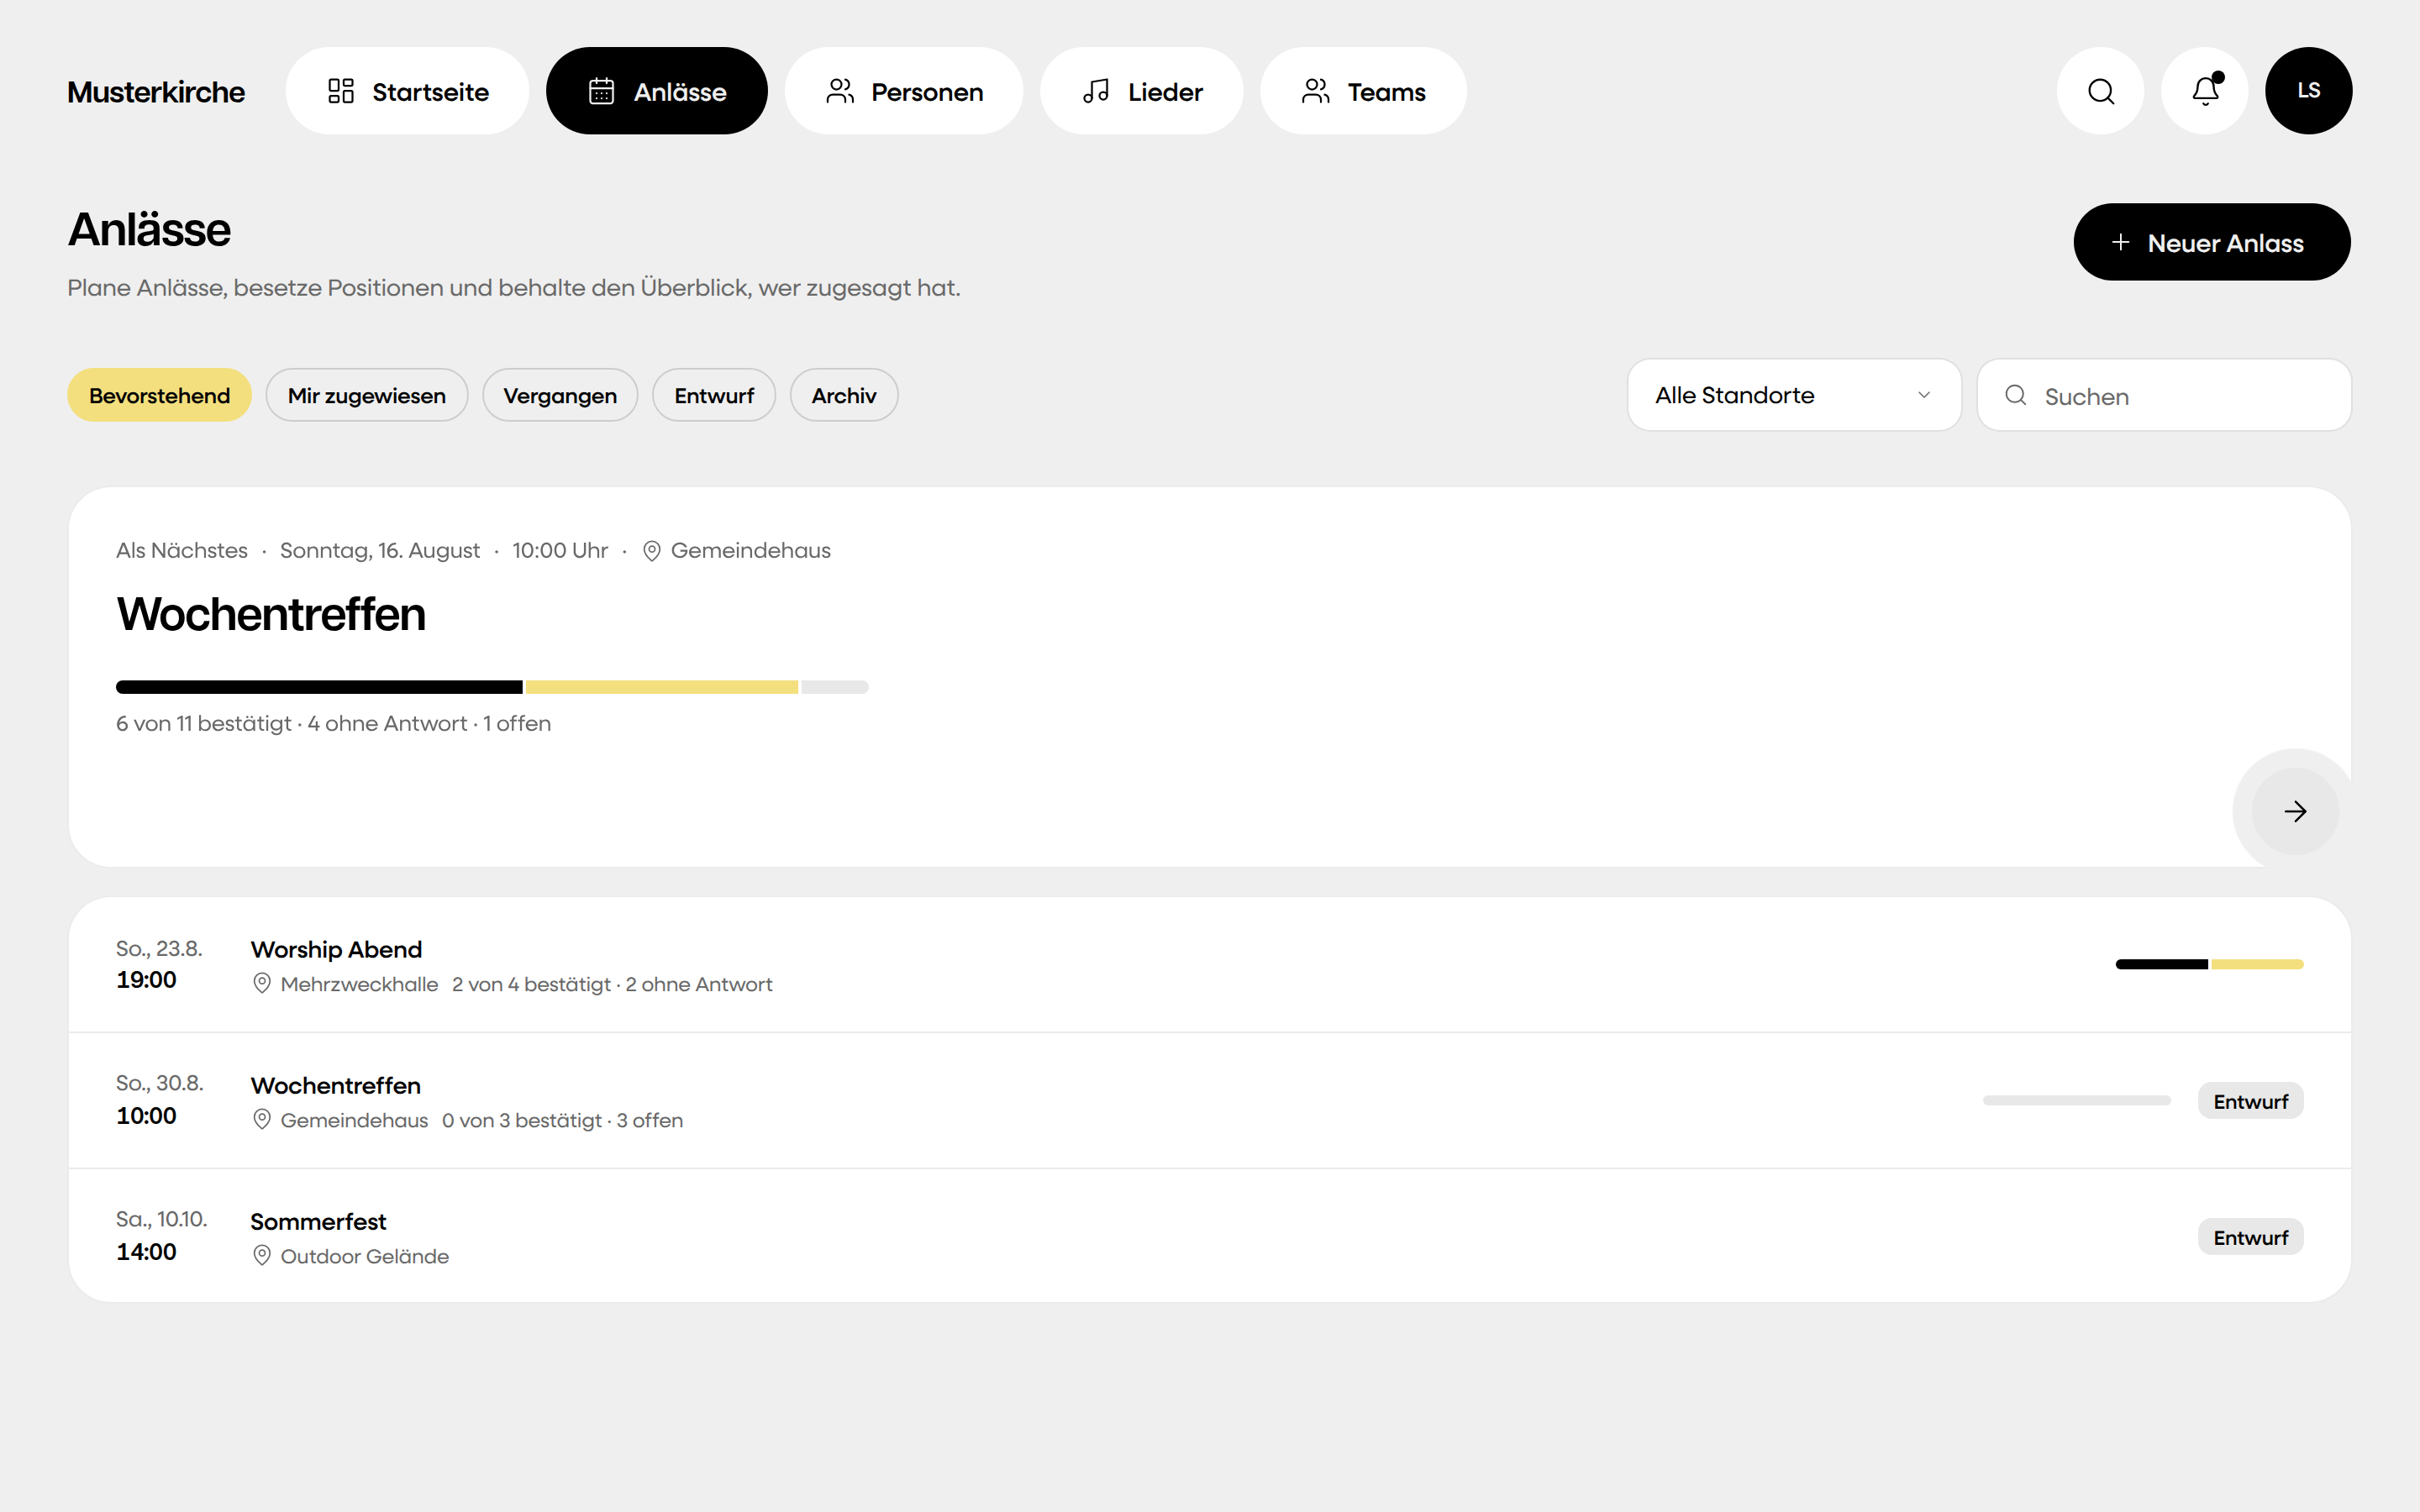Viewport: 2420px width, 1512px height.
Task: Open the LS user avatar menu
Action: (2308, 91)
